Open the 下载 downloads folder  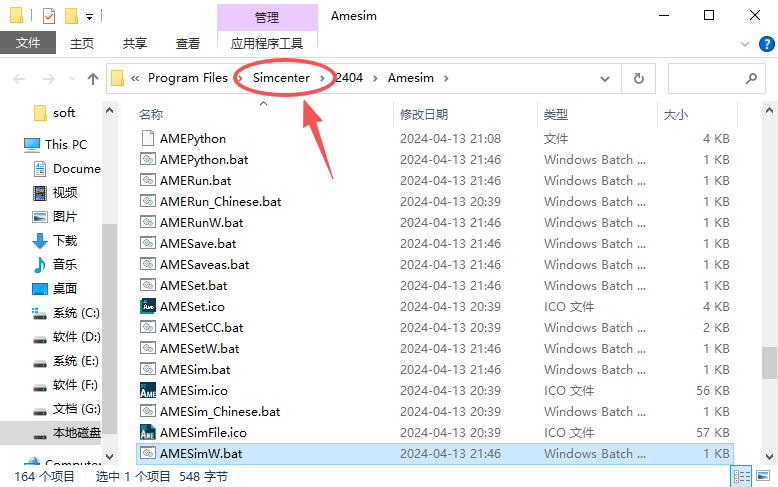point(65,241)
